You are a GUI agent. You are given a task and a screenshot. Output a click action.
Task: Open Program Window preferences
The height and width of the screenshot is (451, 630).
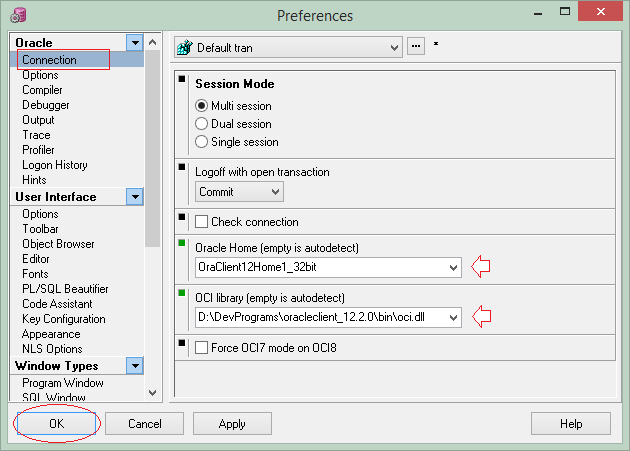coord(63,383)
